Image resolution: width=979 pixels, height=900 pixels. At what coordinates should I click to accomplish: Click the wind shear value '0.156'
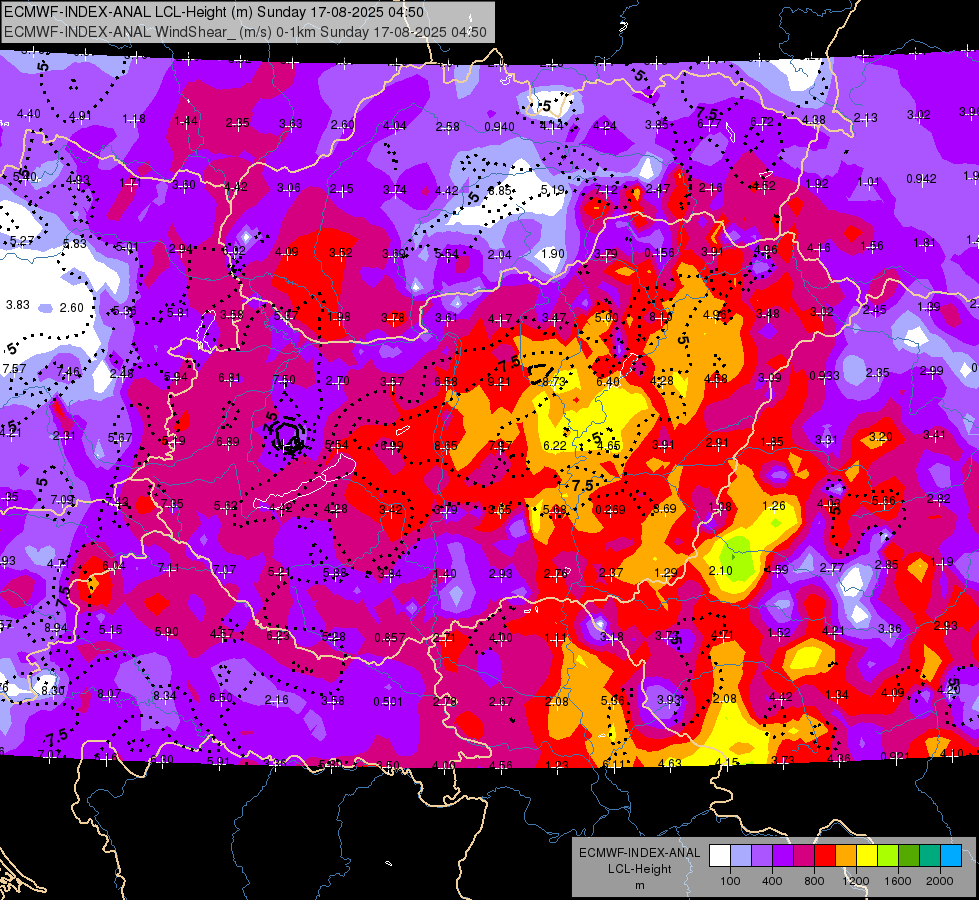[x=659, y=252]
